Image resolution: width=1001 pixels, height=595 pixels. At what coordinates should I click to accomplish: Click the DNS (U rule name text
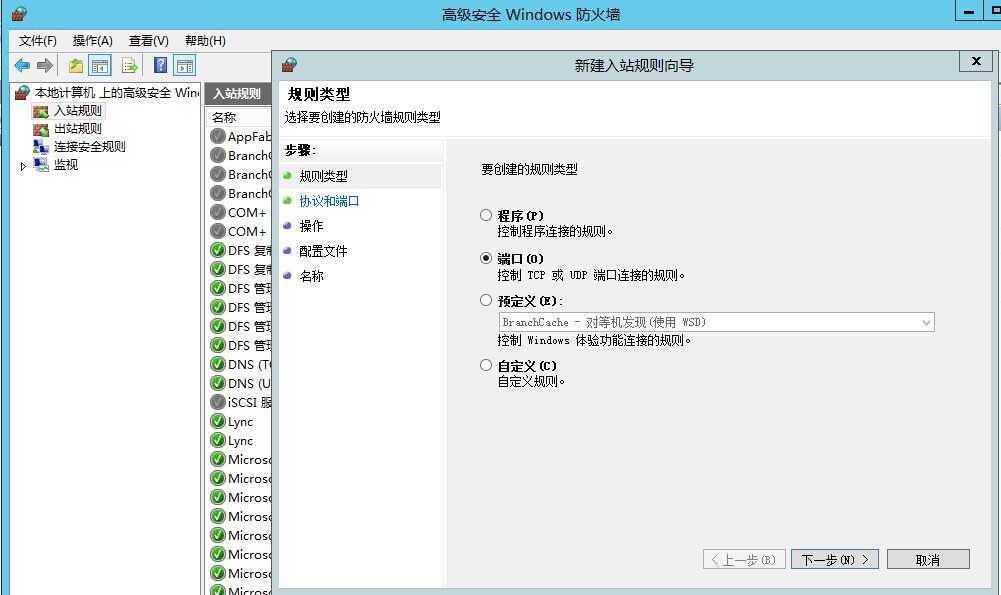(x=250, y=383)
